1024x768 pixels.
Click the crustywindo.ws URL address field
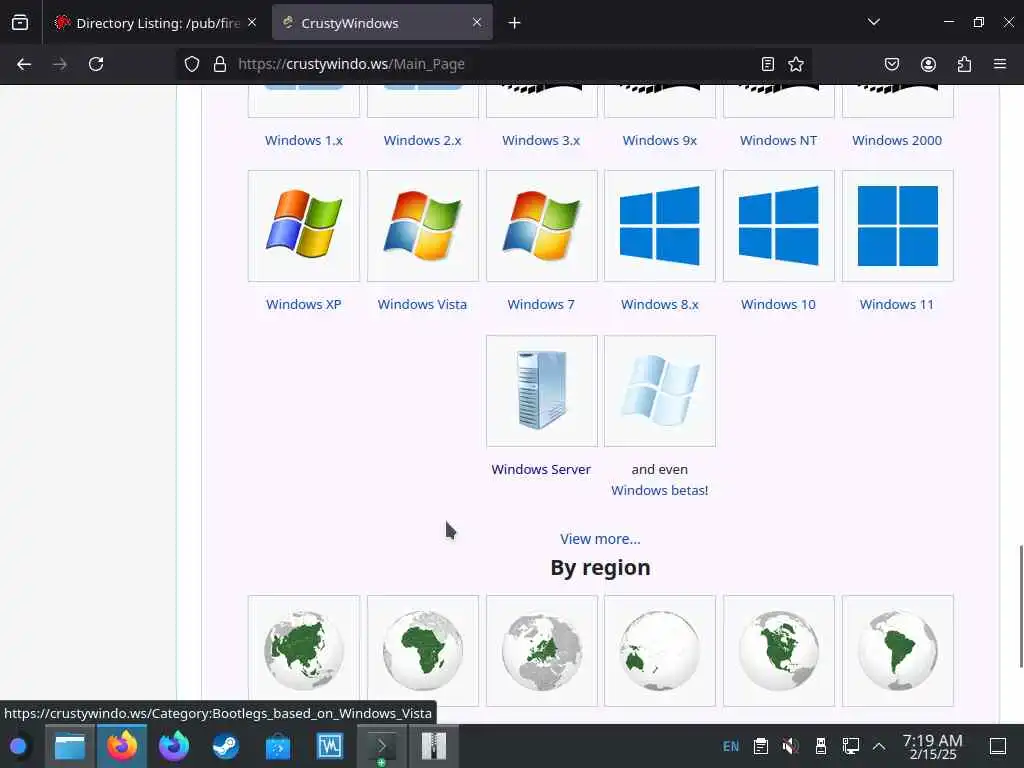493,64
